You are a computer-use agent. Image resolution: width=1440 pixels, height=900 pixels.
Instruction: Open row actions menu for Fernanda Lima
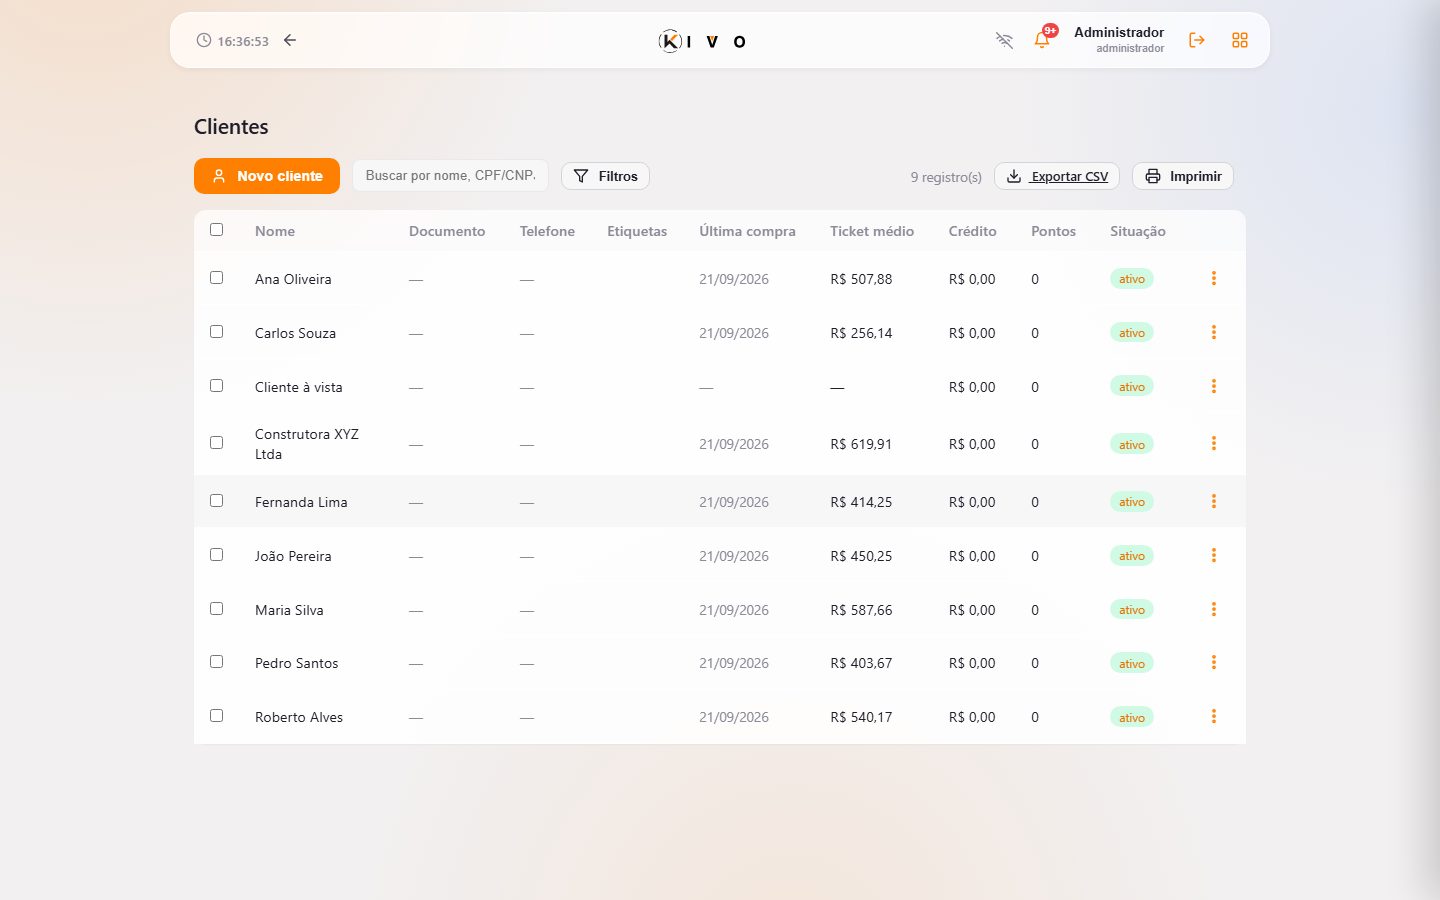[1214, 501]
